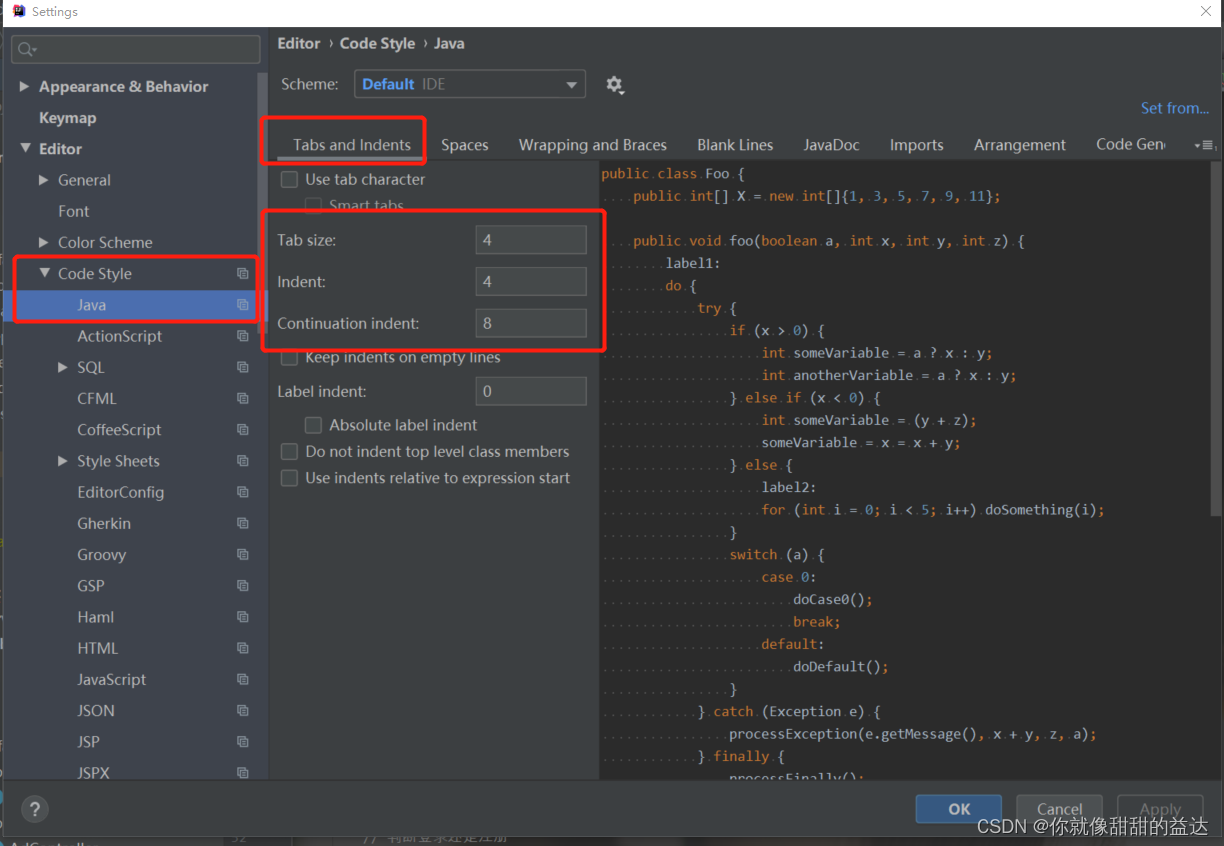Open the Scheme Default dropdown

470,84
